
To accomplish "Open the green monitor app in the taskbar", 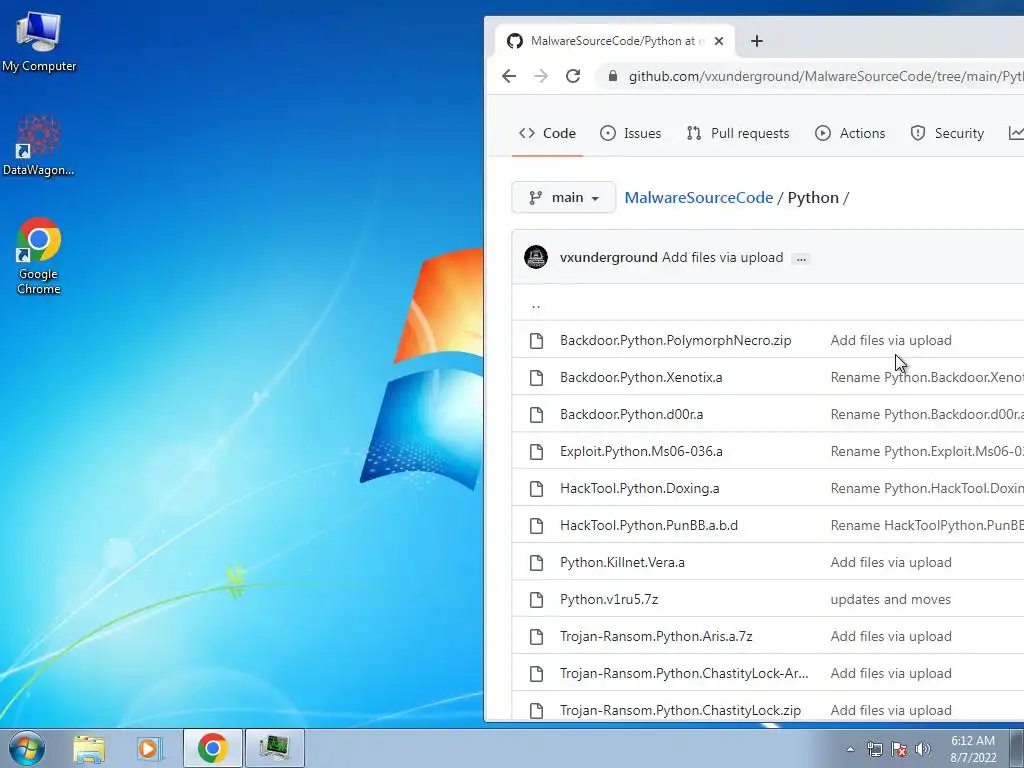I will pyautogui.click(x=274, y=748).
